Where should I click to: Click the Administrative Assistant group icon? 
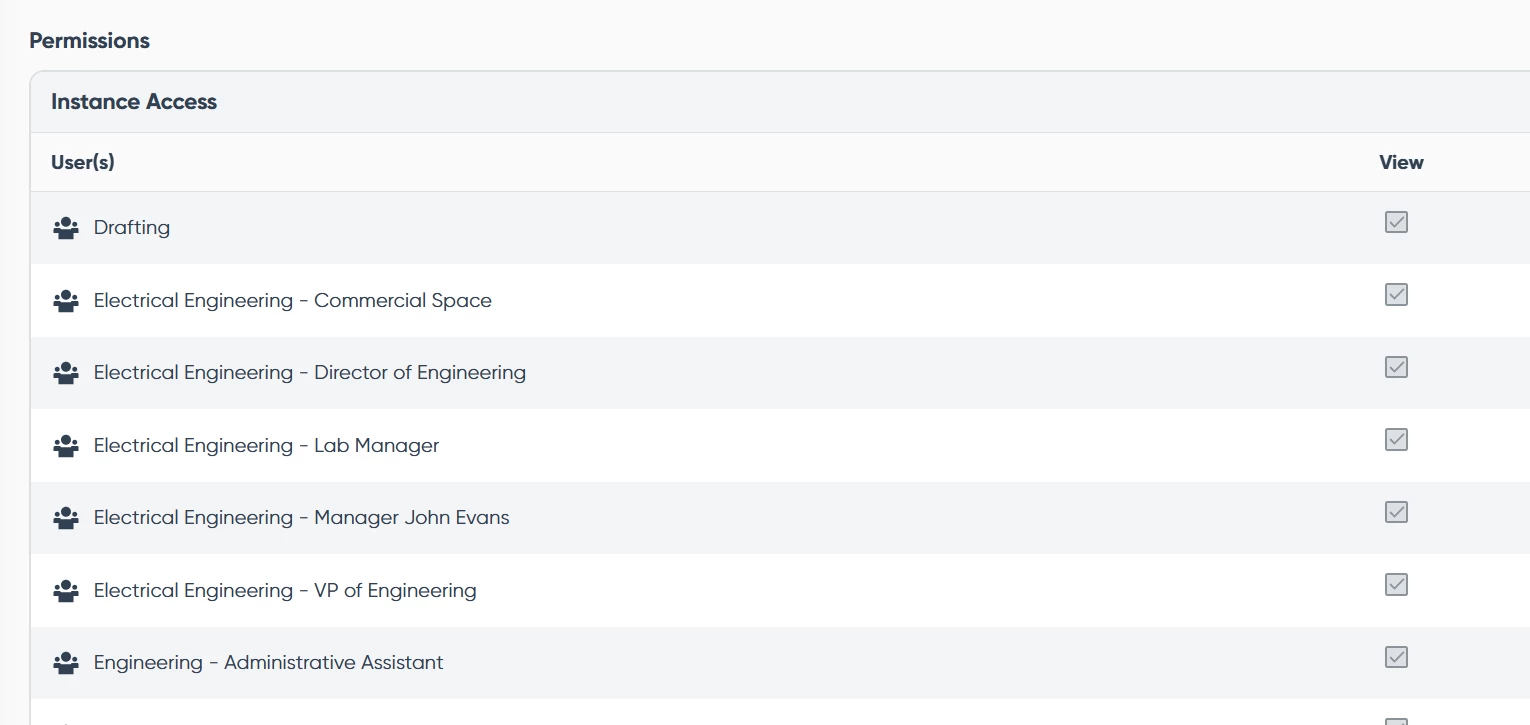click(x=66, y=663)
